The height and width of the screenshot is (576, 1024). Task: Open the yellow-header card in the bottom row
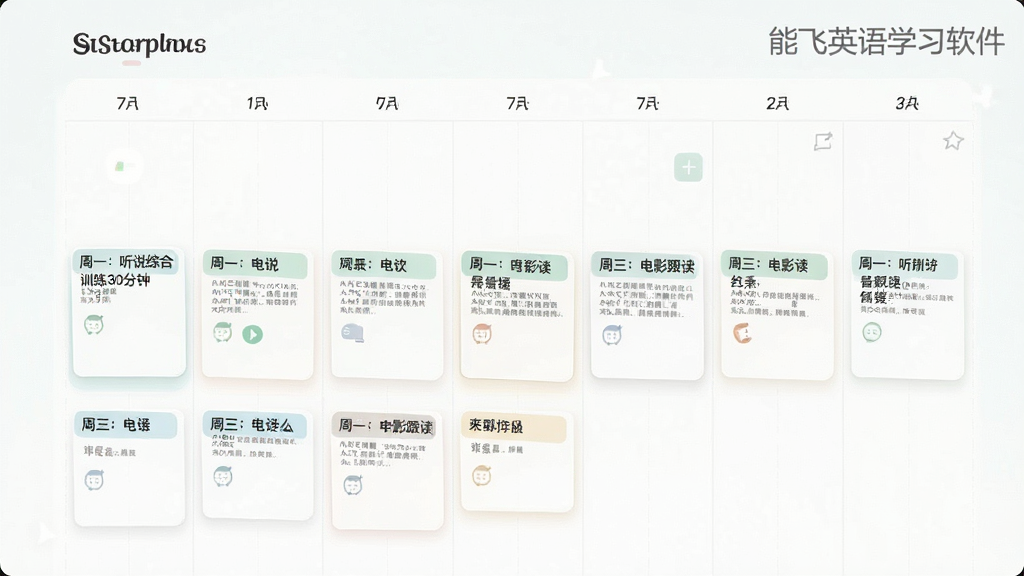pyautogui.click(x=517, y=461)
